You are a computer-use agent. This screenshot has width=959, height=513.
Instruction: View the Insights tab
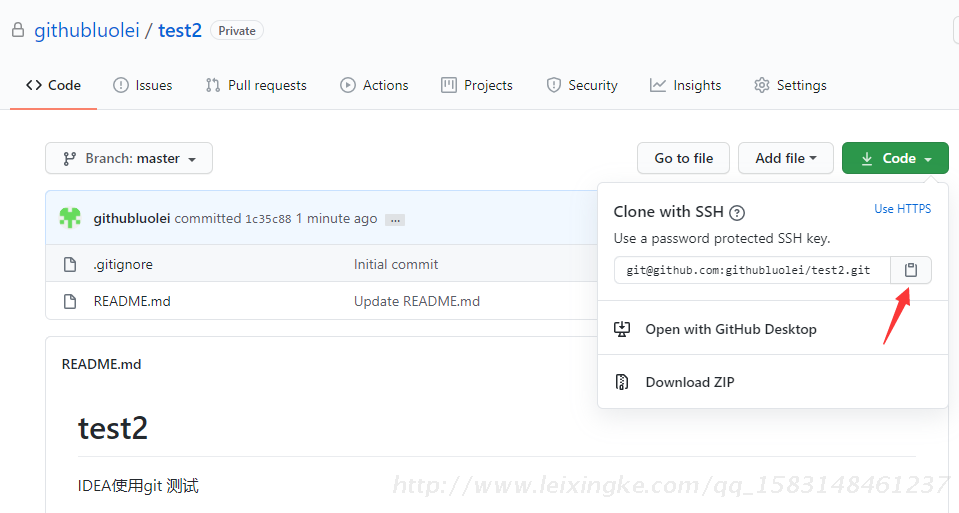click(x=685, y=85)
